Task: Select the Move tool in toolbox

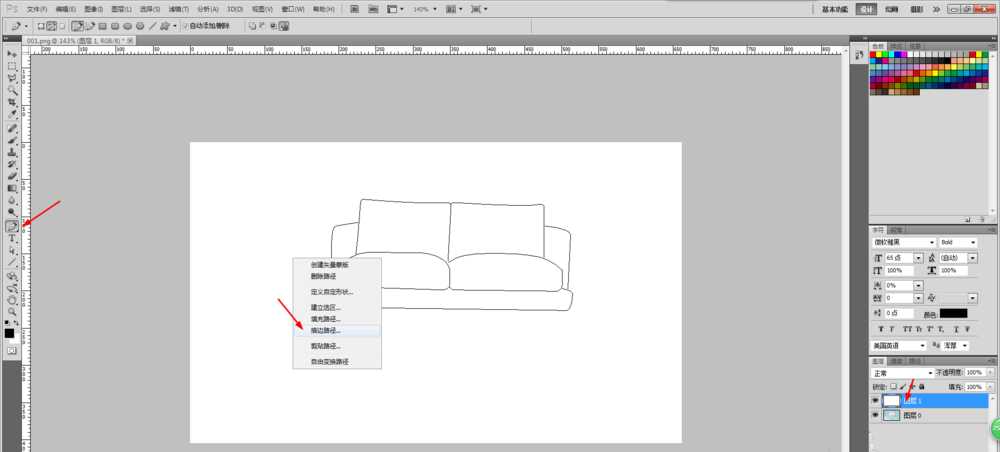Action: 12,53
